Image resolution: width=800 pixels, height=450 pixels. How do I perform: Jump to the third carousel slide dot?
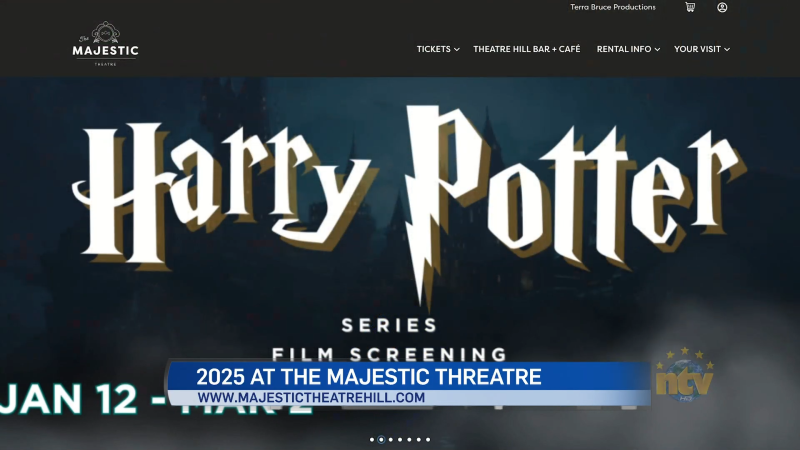tap(391, 439)
